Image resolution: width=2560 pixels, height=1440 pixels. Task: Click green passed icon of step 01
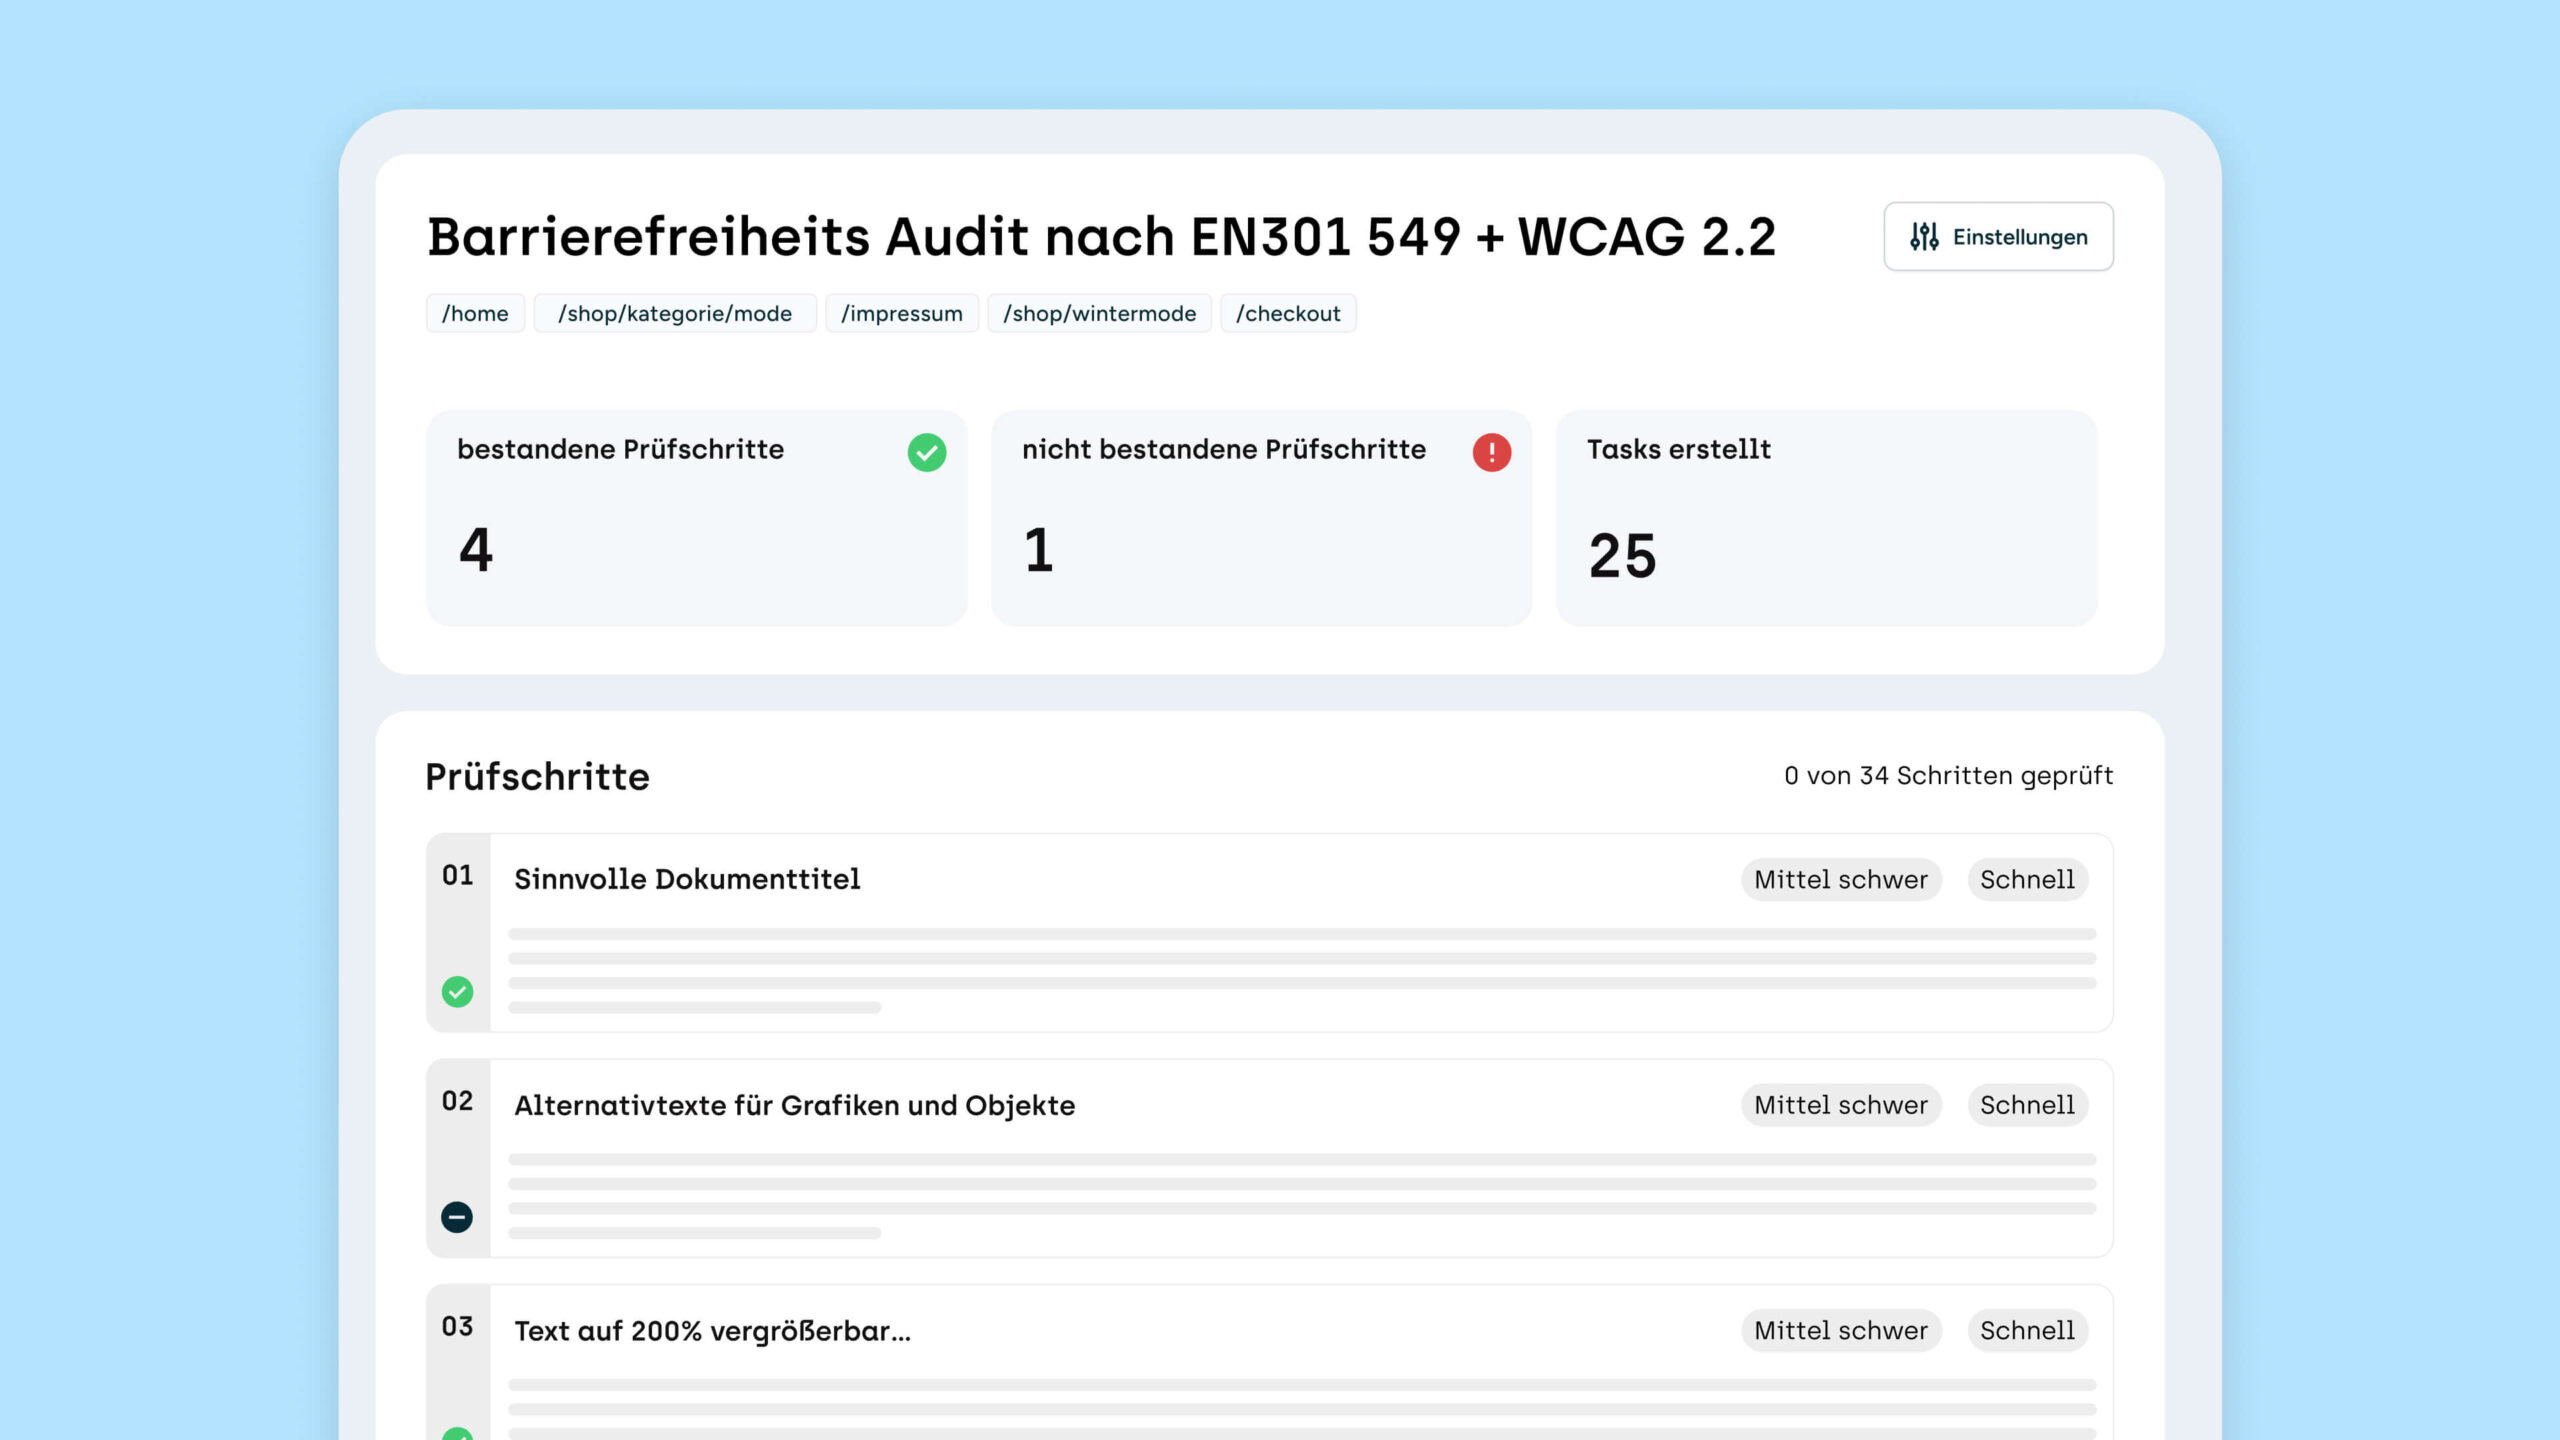(457, 992)
